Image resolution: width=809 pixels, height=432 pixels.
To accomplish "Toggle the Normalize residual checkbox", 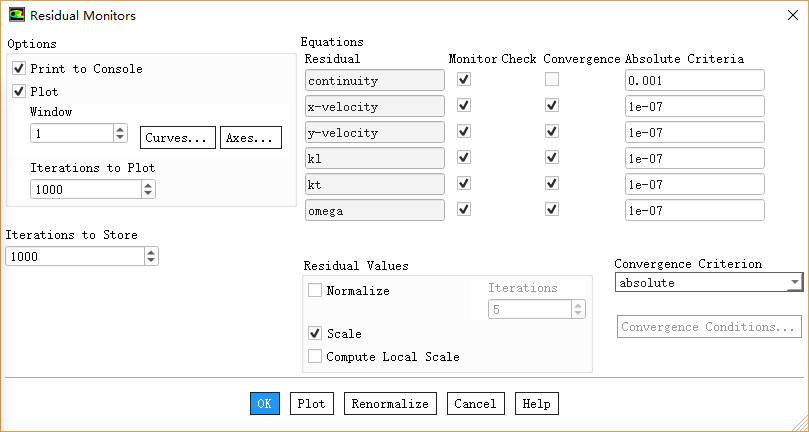I will (316, 291).
